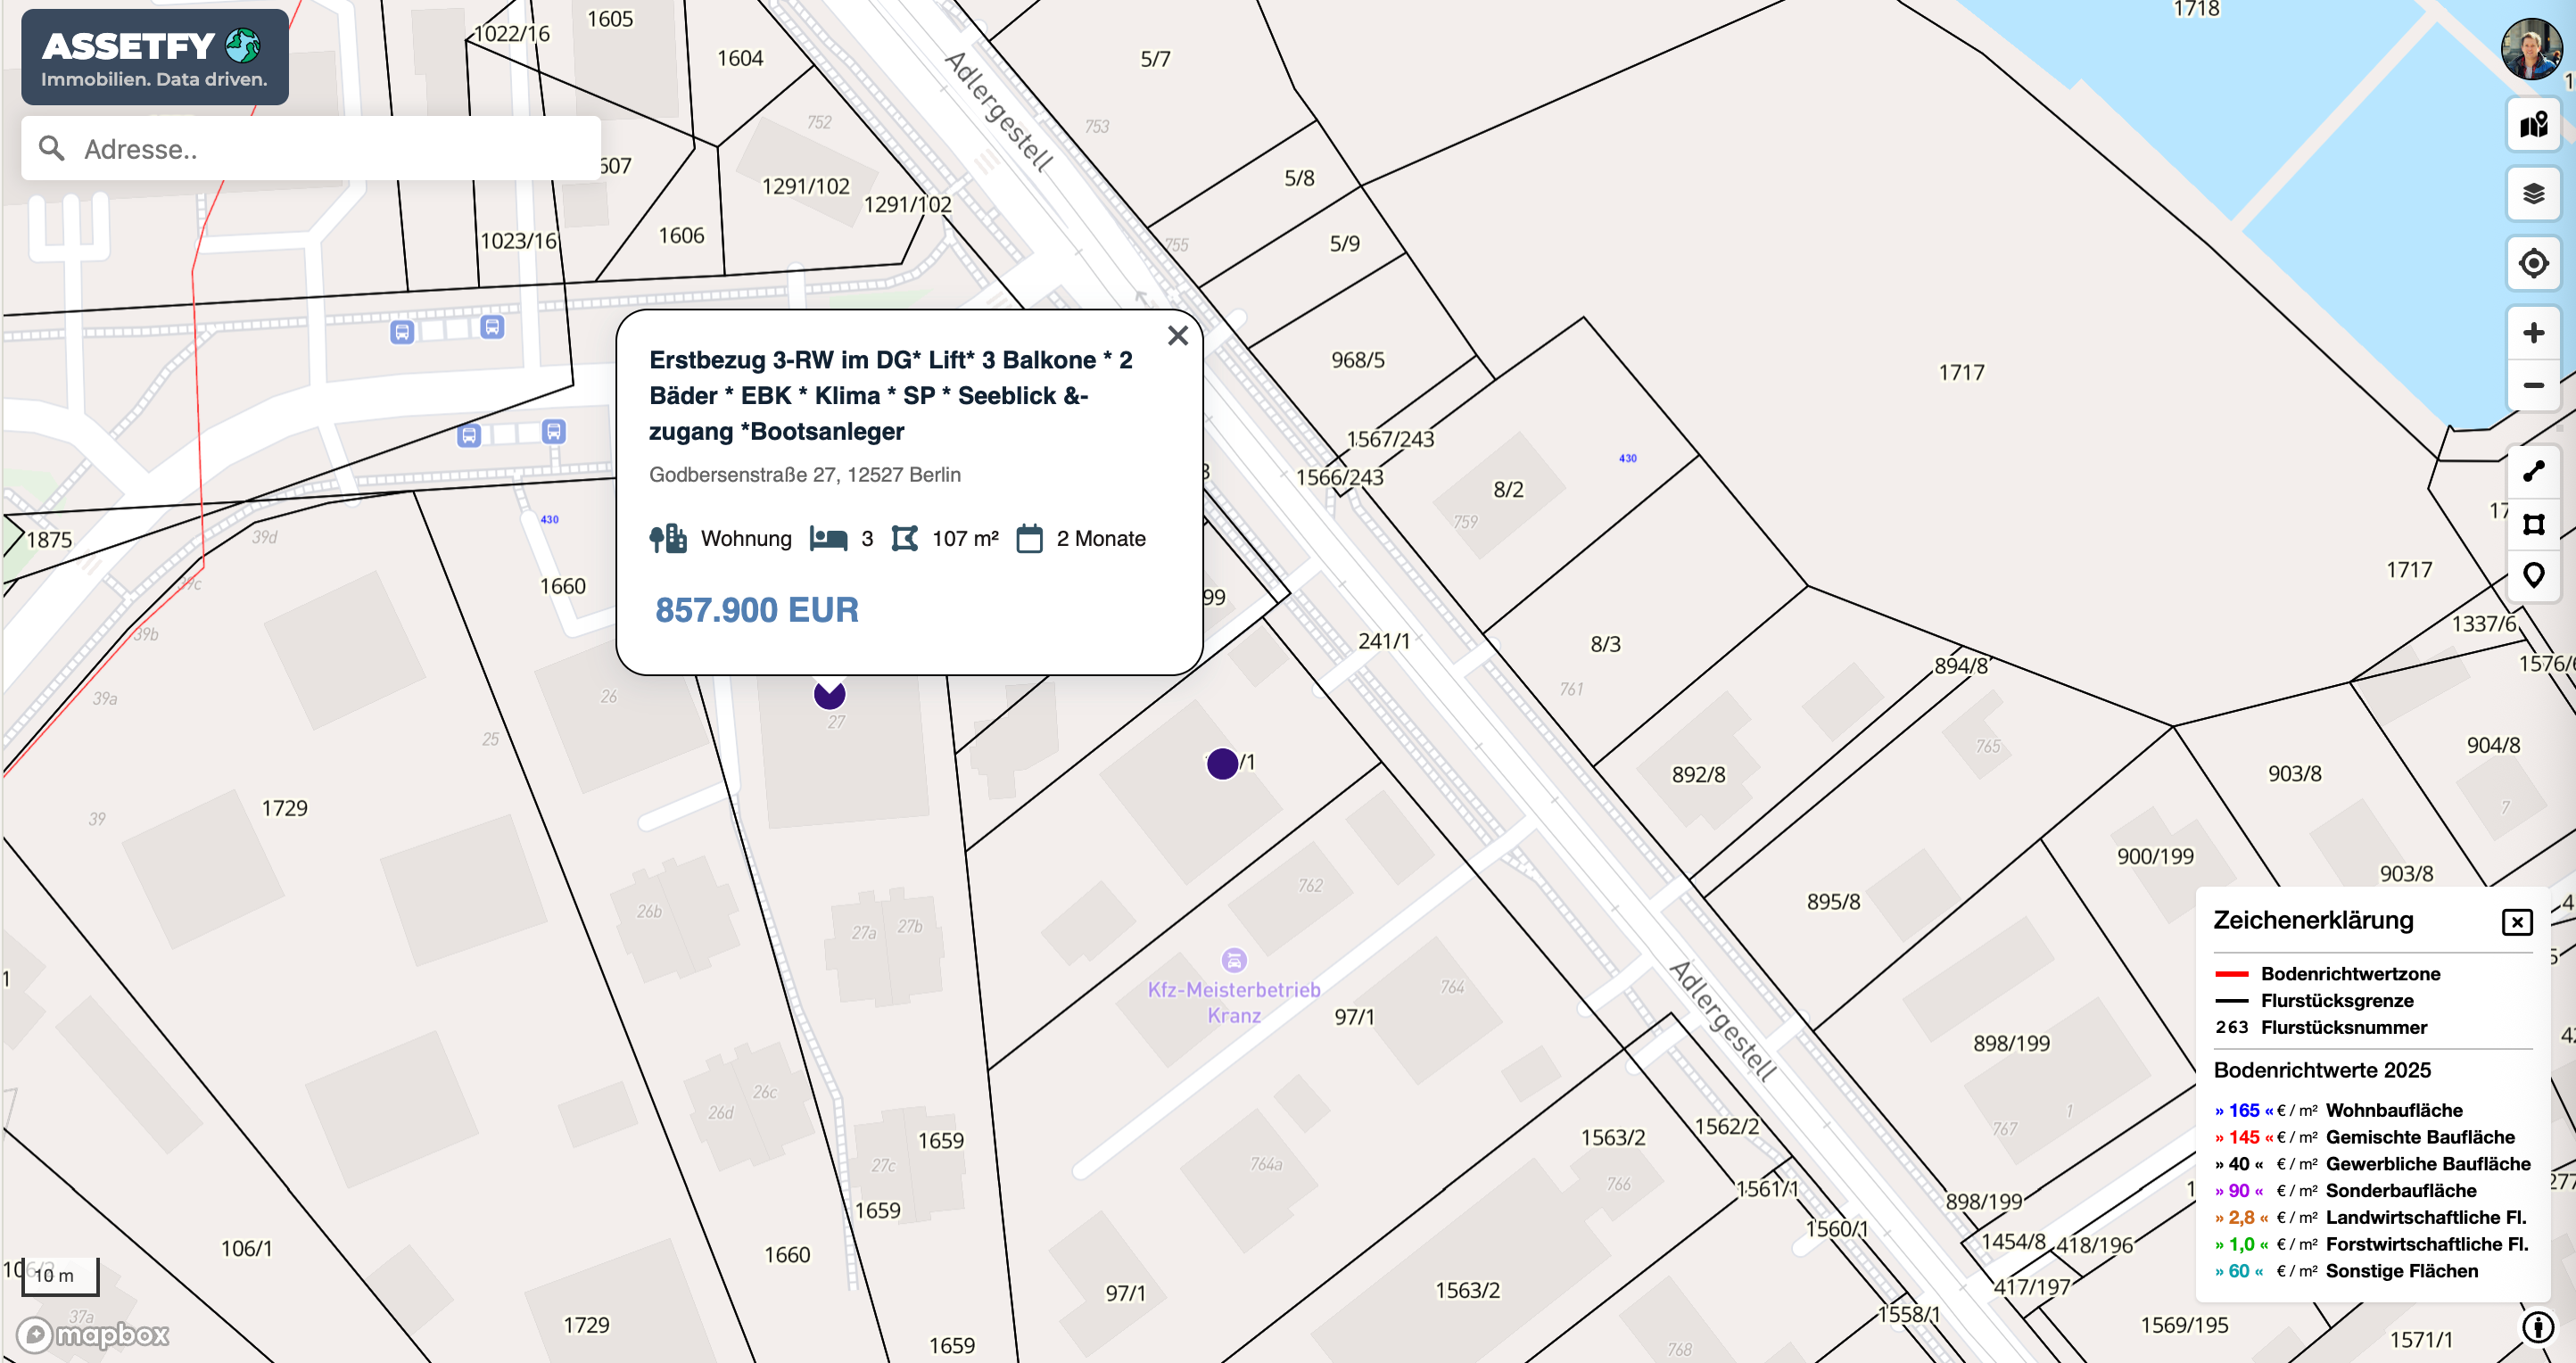Click the 857.900 EUR price
The height and width of the screenshot is (1363, 2576).
[756, 609]
